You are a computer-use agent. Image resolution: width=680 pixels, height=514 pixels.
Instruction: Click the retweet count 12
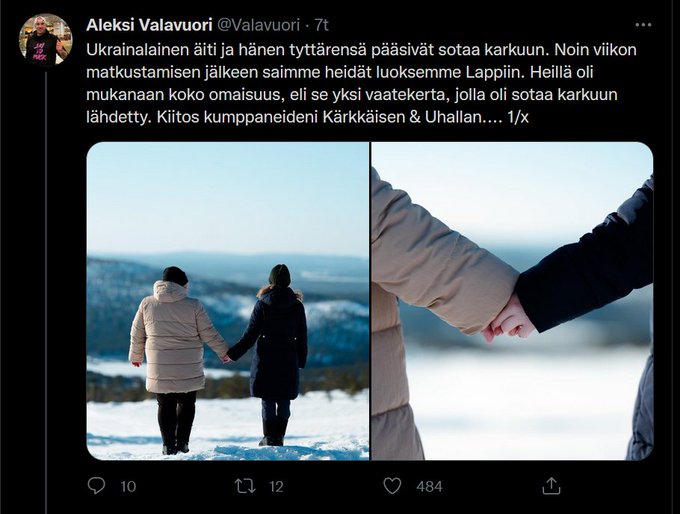click(276, 487)
